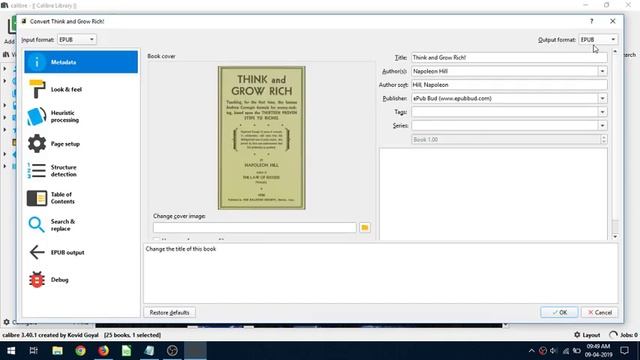Viewport: 640px width, 360px height.
Task: Click Restore defaults button
Action: 169,312
